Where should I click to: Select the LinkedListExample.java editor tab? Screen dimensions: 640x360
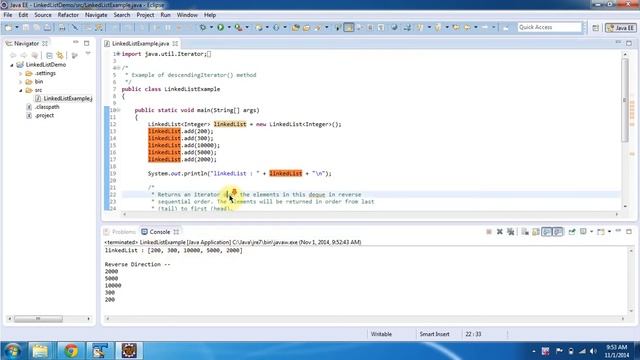pyautogui.click(x=140, y=43)
